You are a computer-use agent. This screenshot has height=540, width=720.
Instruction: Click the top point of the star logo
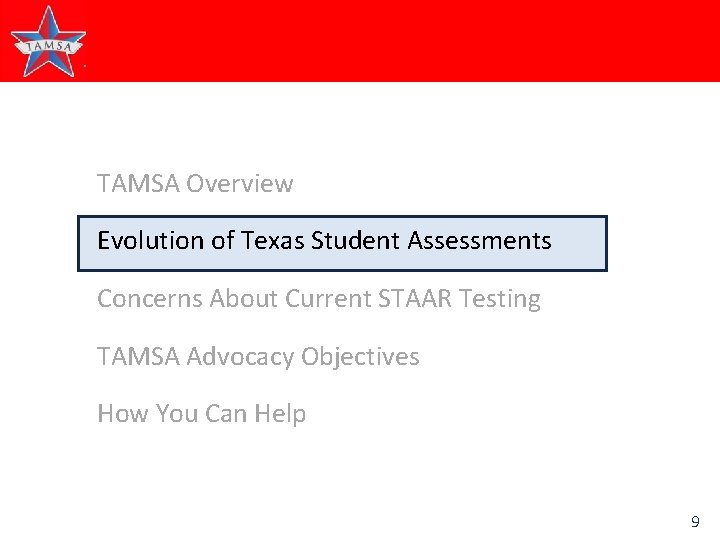(x=48, y=14)
